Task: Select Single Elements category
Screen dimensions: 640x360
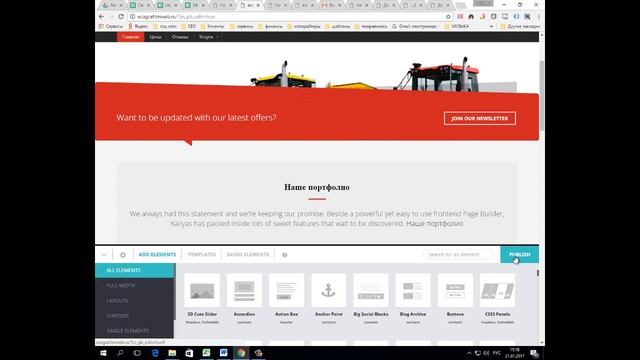Action: [135, 331]
